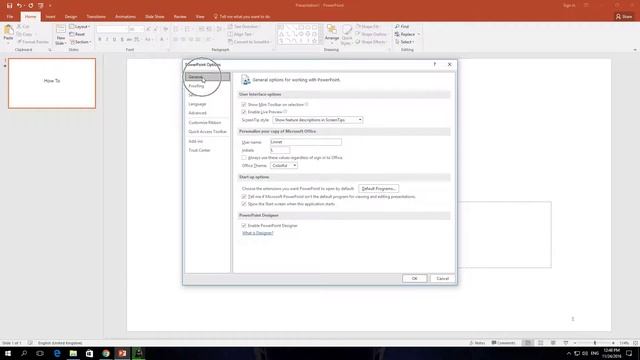Click the Replace icon in Editing group
This screenshot has height=360, width=640.
click(405, 34)
